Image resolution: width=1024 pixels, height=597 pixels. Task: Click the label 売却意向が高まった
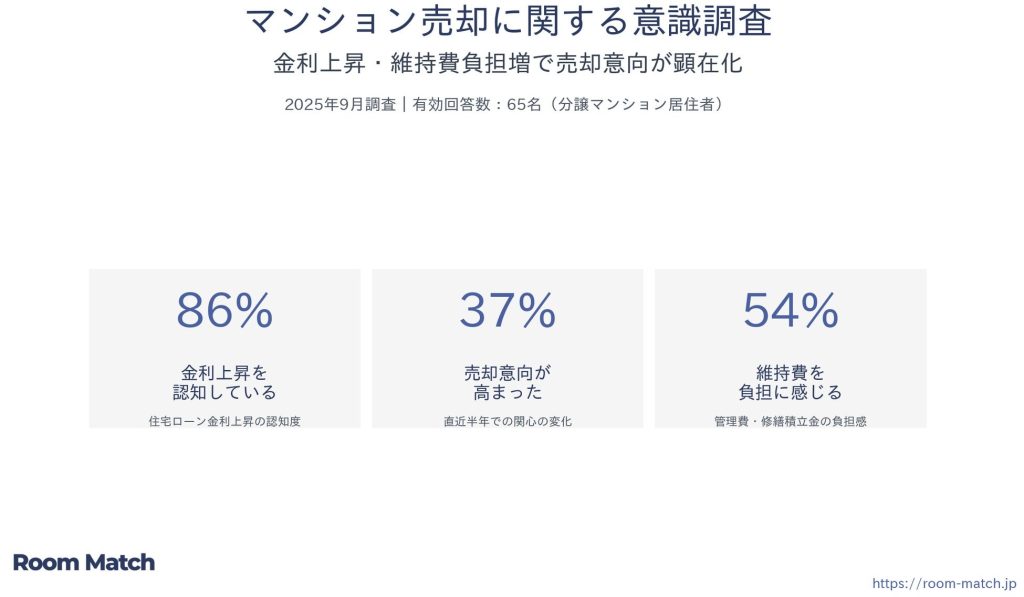tap(507, 383)
